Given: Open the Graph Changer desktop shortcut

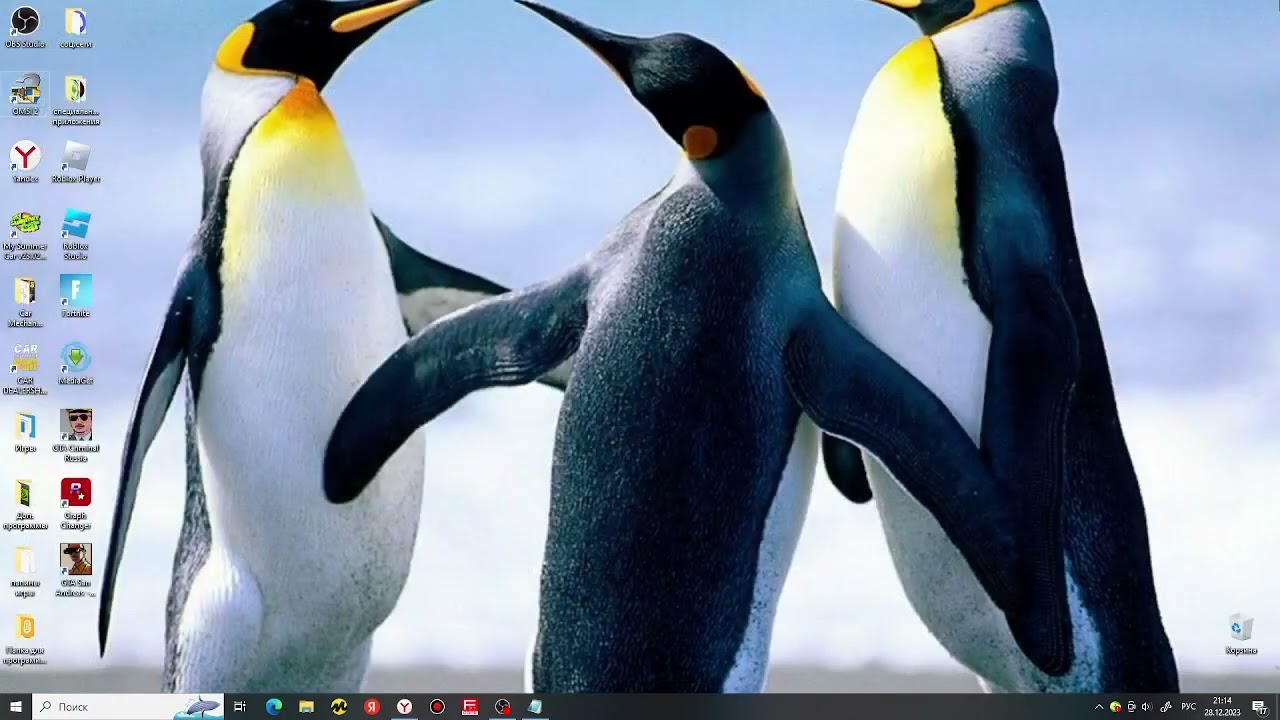Looking at the screenshot, I should point(76,504).
